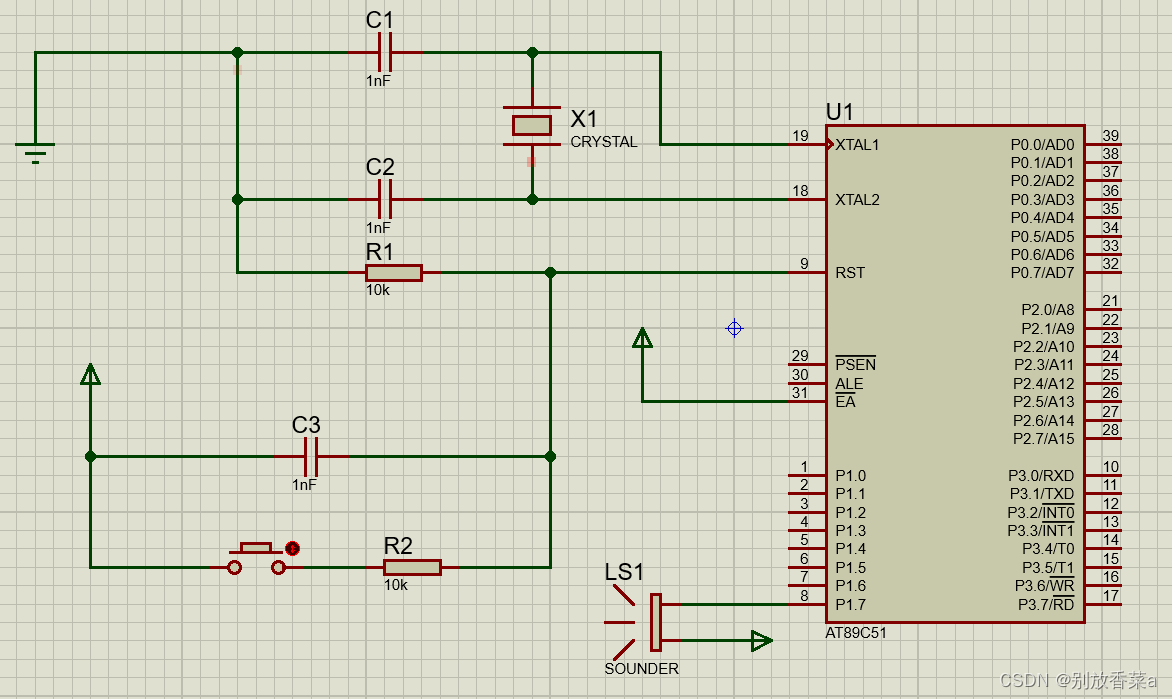This screenshot has width=1172, height=699.
Task: Click the P1.7 pin label
Action: pyautogui.click(x=850, y=604)
